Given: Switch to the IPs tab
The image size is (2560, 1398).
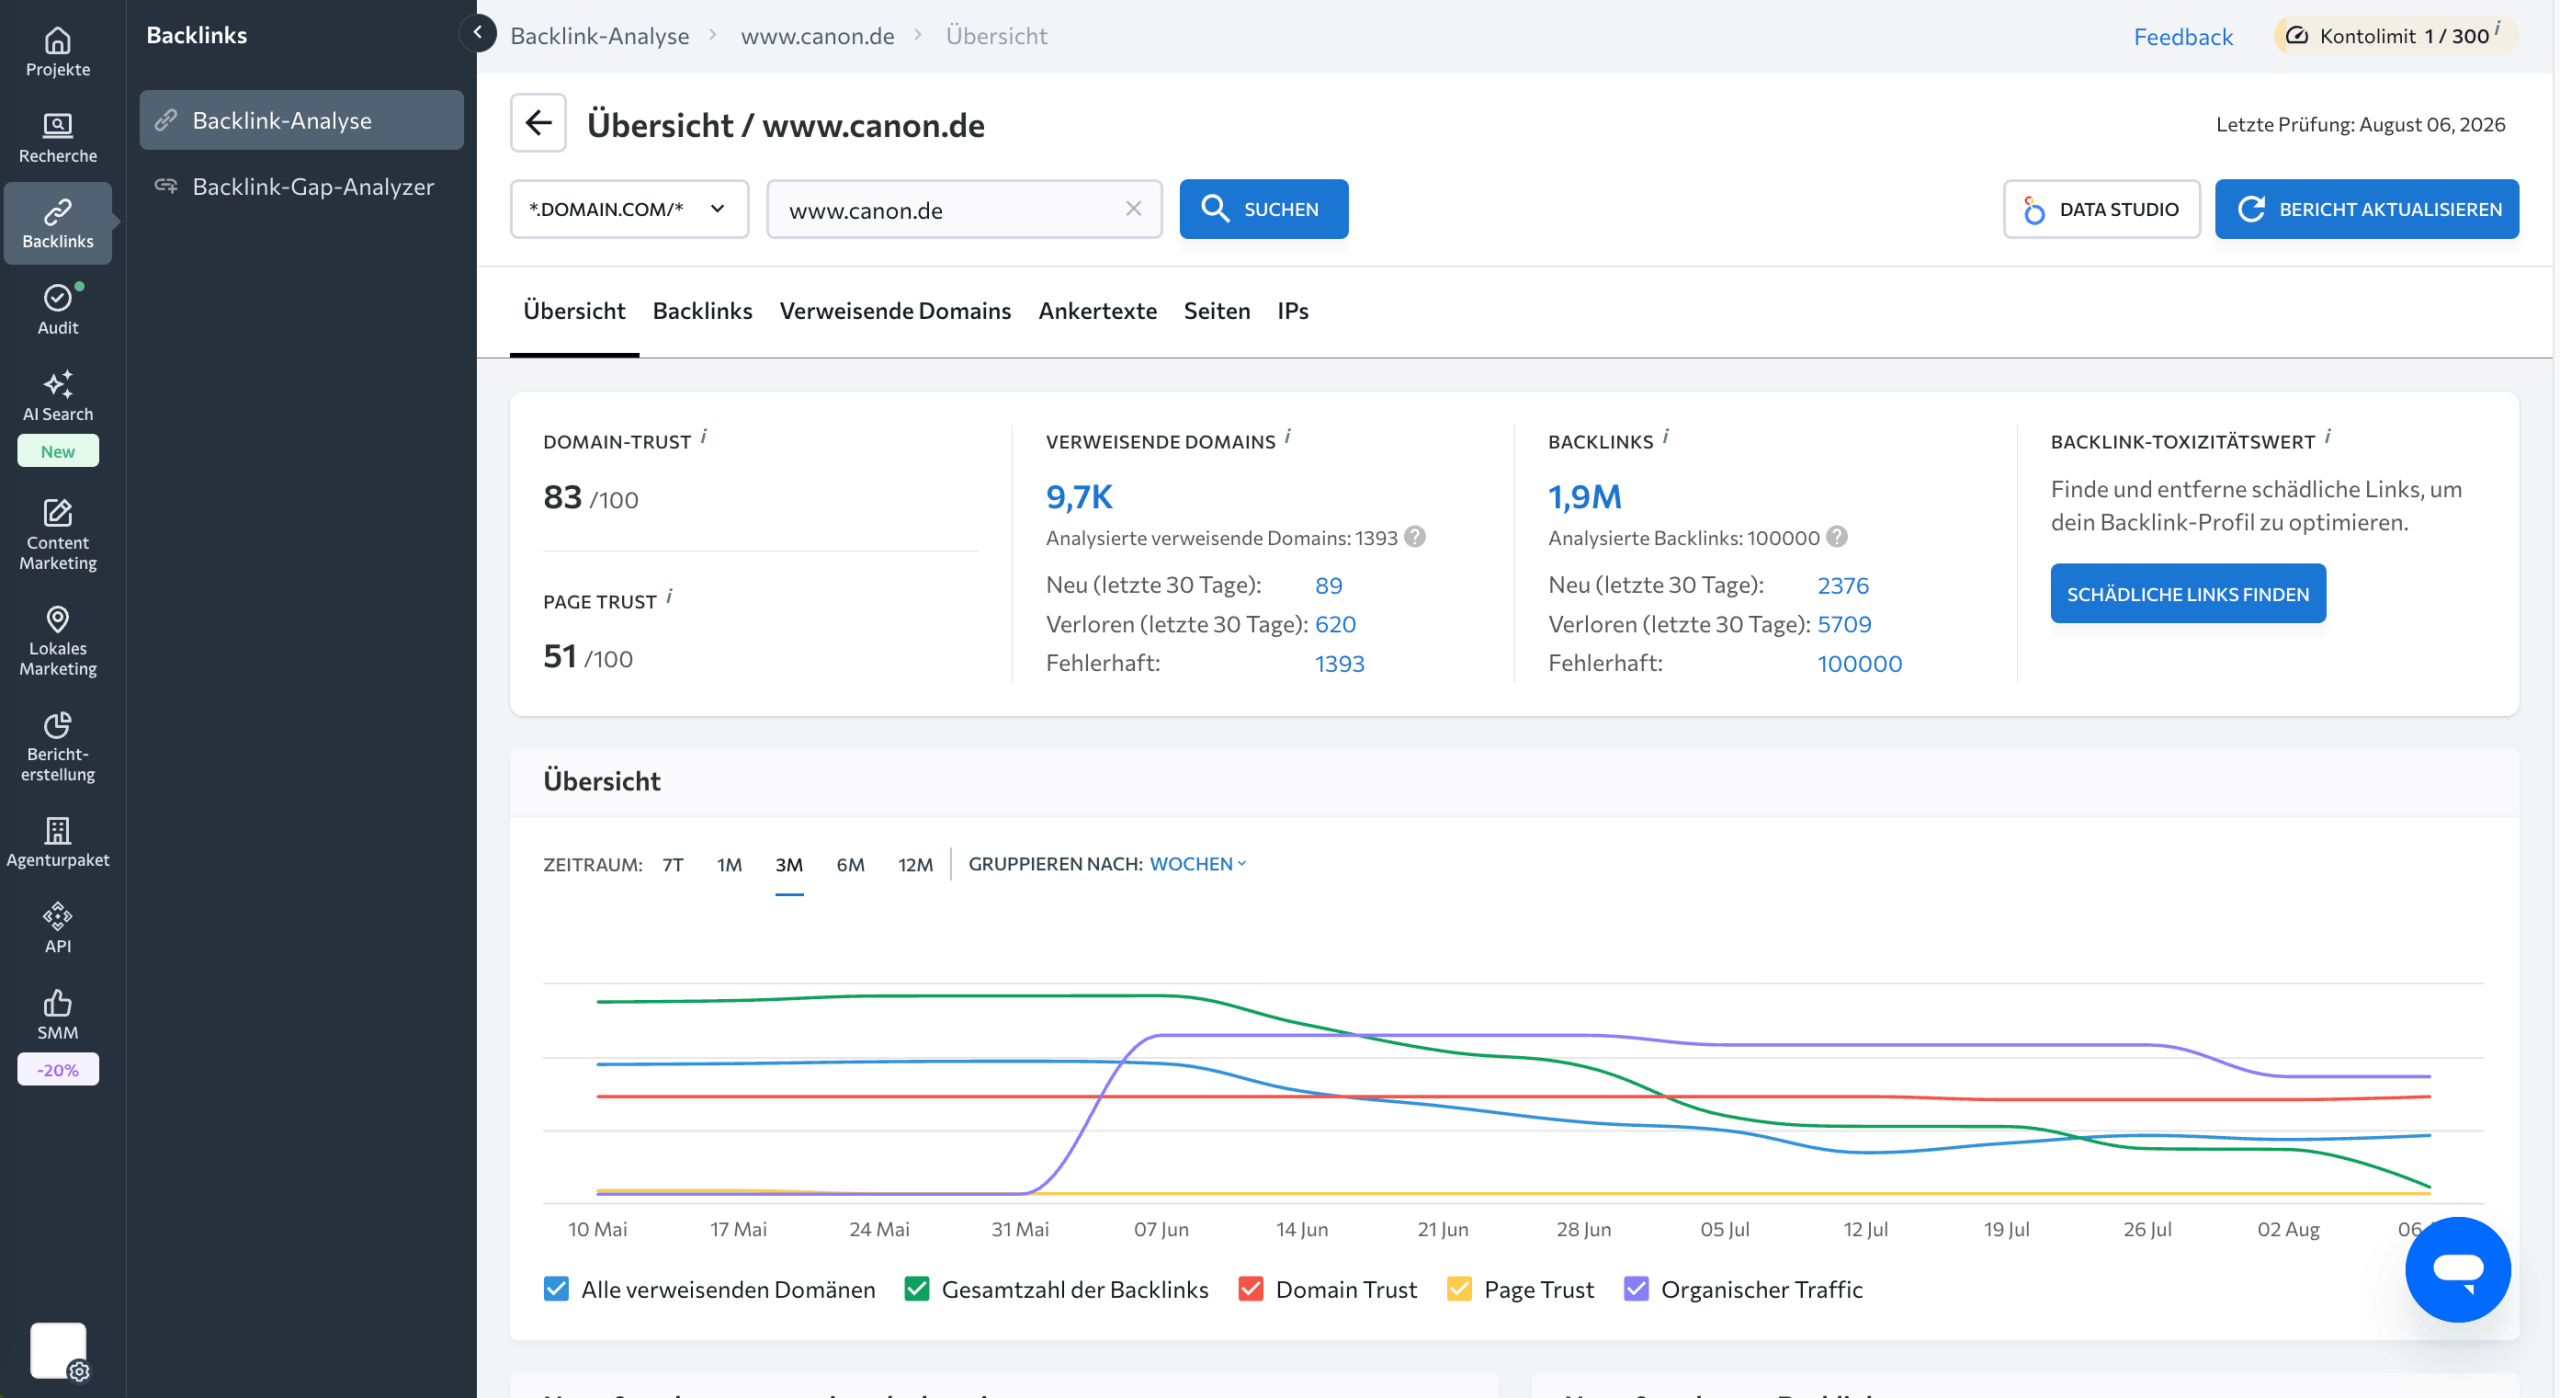Looking at the screenshot, I should (x=1293, y=311).
